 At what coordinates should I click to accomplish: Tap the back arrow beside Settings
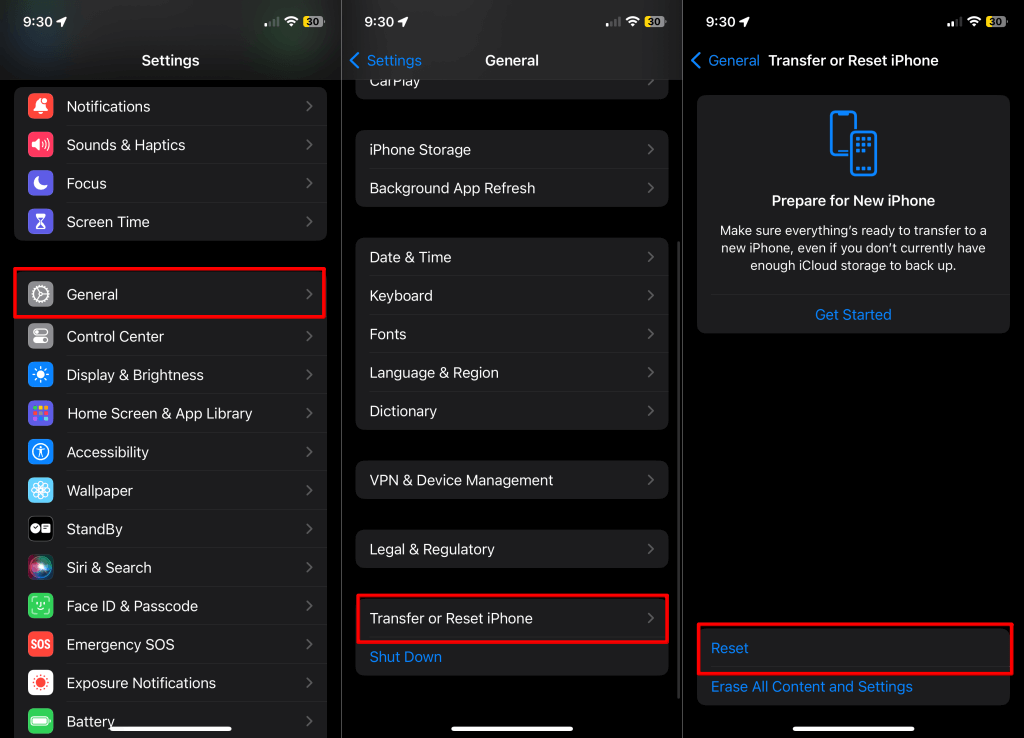coord(355,61)
